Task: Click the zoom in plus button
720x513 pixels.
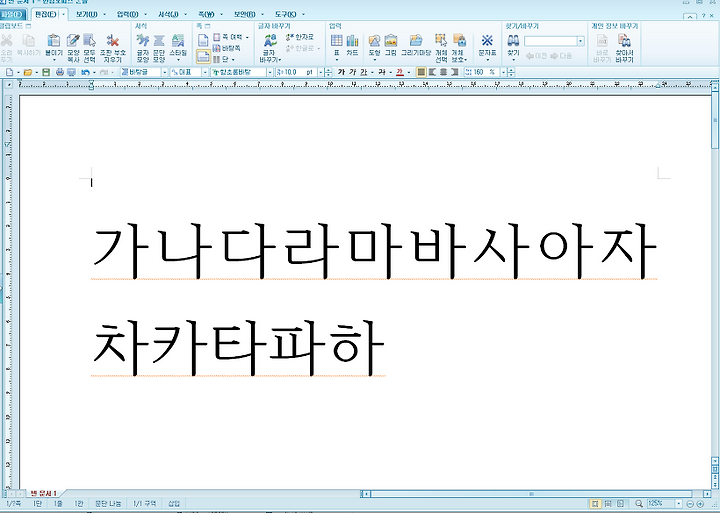Action: (x=700, y=504)
